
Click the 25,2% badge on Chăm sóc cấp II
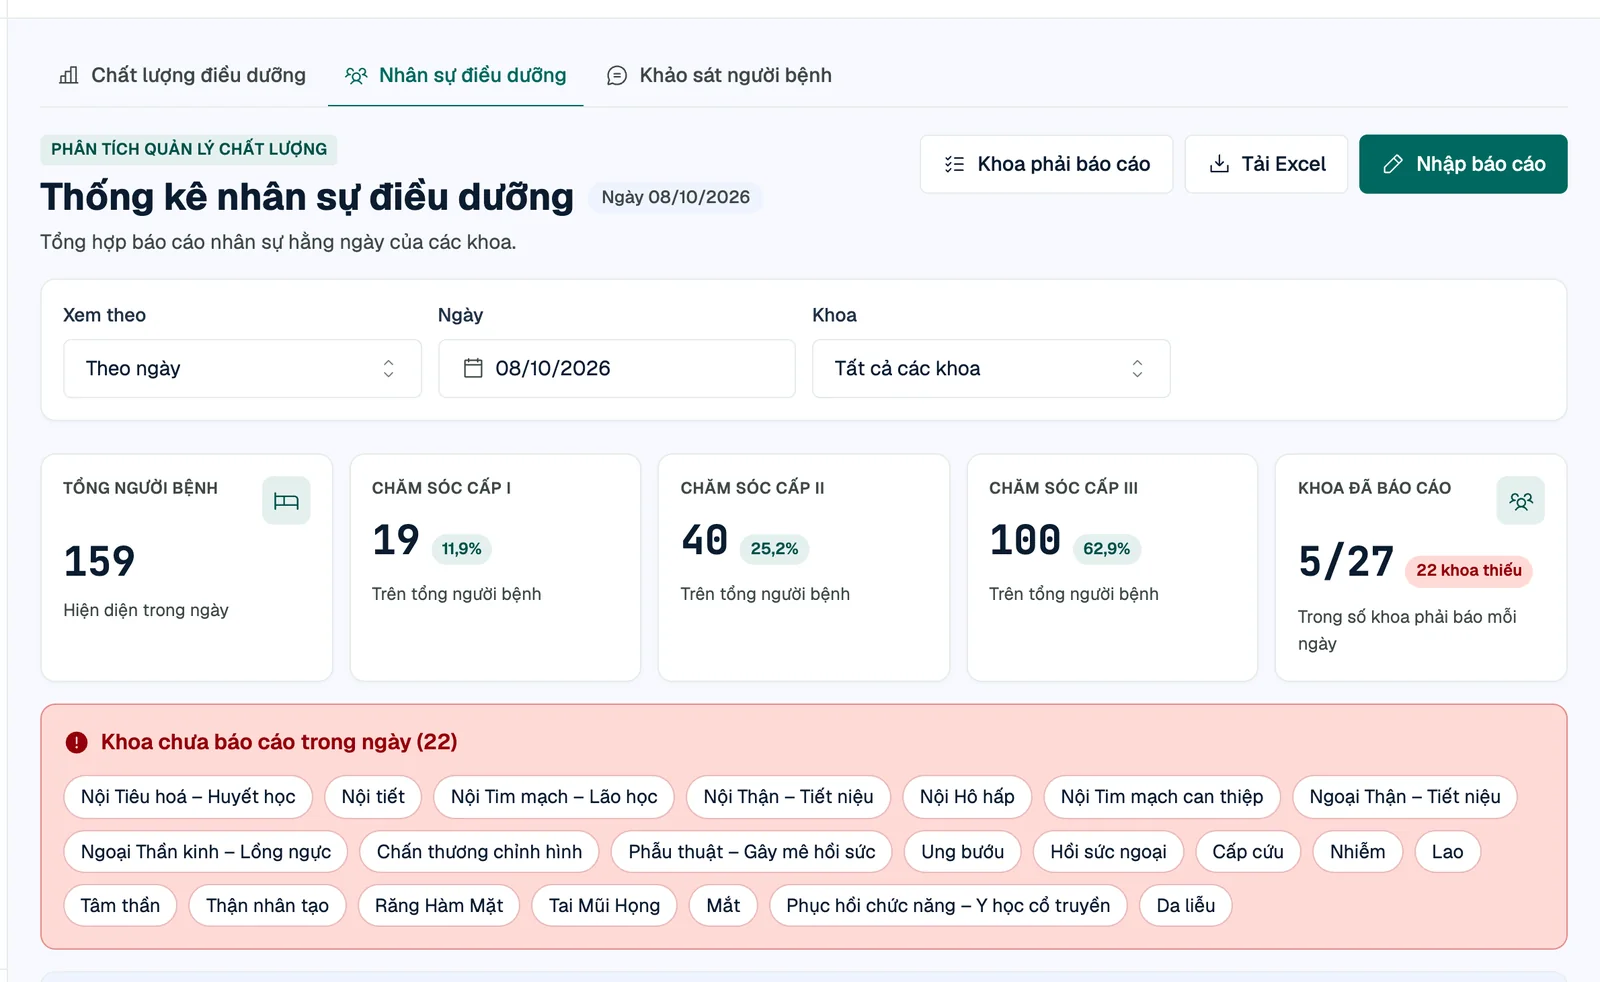774,548
